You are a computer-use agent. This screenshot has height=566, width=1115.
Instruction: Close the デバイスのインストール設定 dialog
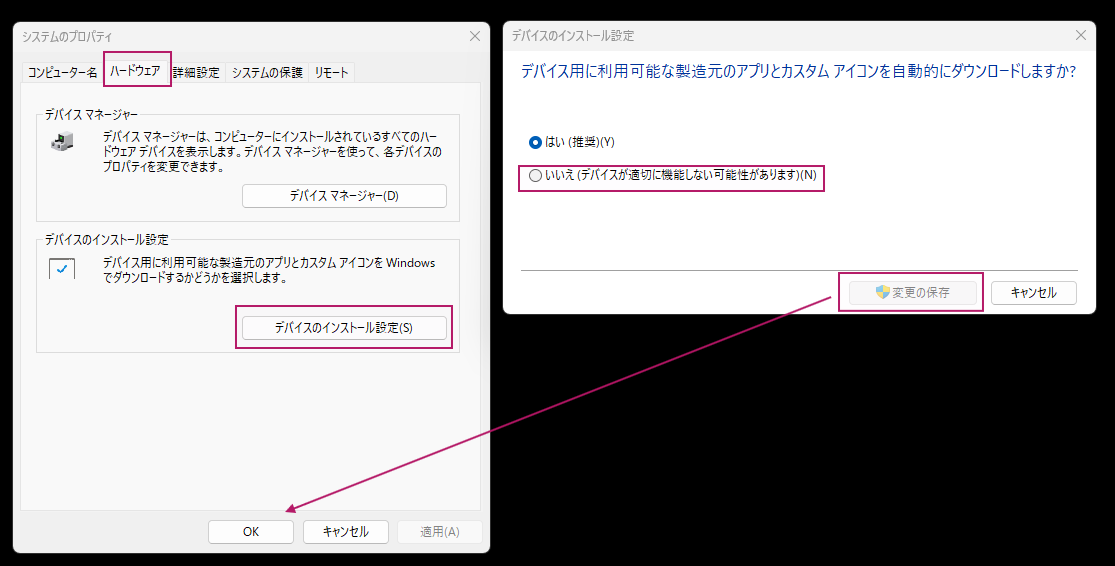click(x=1080, y=36)
